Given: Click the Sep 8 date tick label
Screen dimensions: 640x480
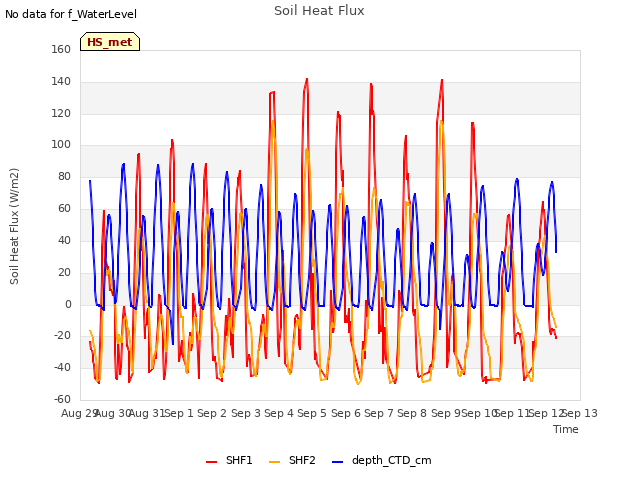Looking at the screenshot, I should (412, 413).
